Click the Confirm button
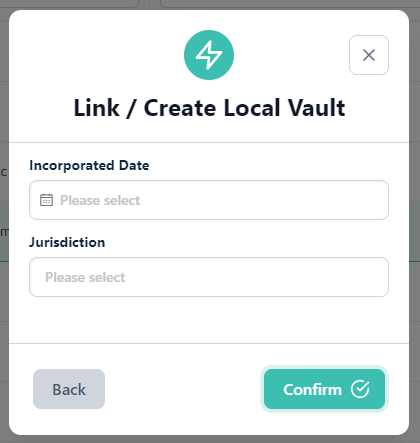Image resolution: width=420 pixels, height=443 pixels. 324,389
